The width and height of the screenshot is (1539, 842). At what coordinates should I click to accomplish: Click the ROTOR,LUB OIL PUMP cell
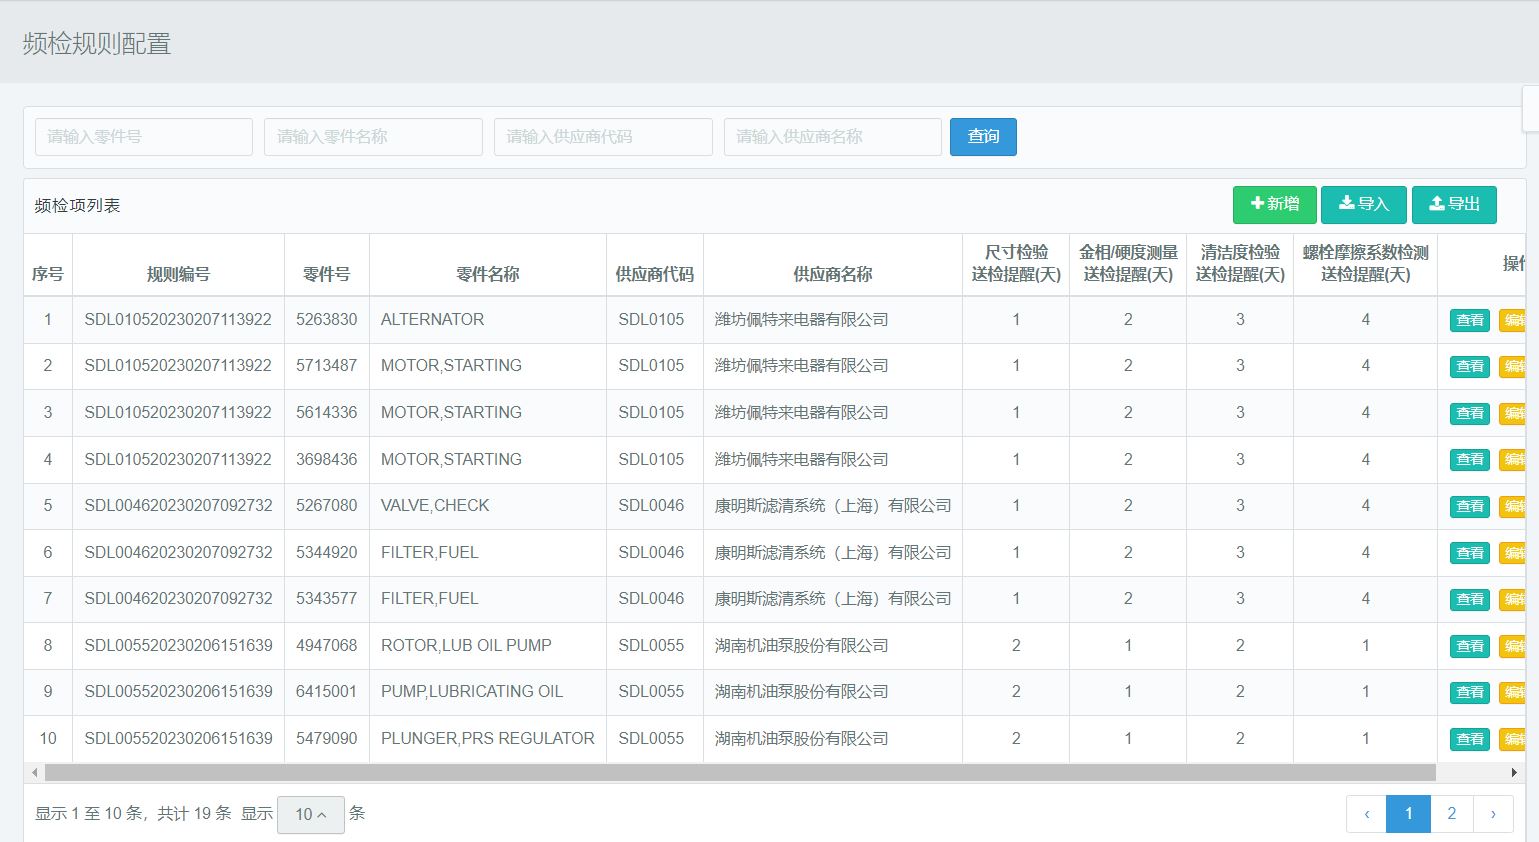pos(488,646)
